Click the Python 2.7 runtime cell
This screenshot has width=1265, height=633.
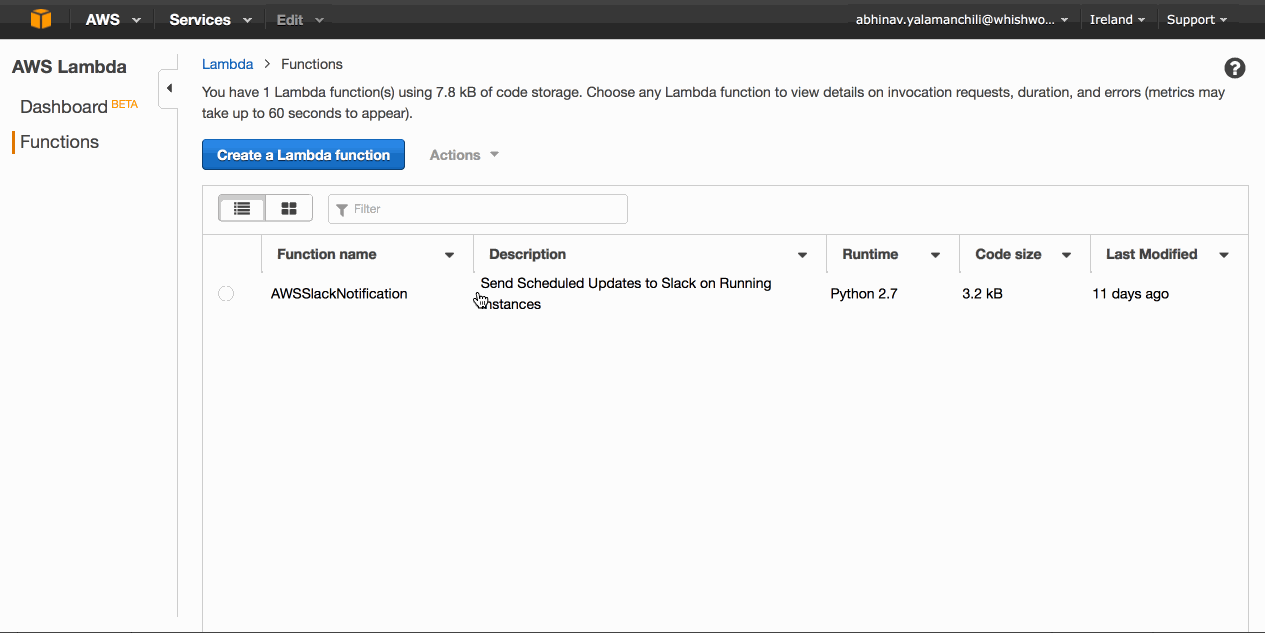[864, 294]
